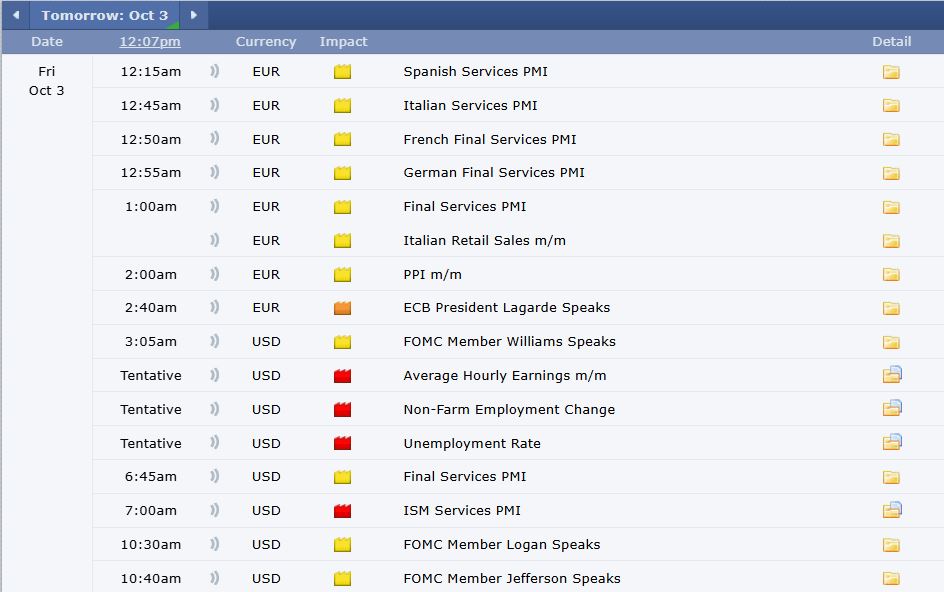Toggle sound alert for Italian Services PMI
This screenshot has width=944, height=592.
(214, 105)
